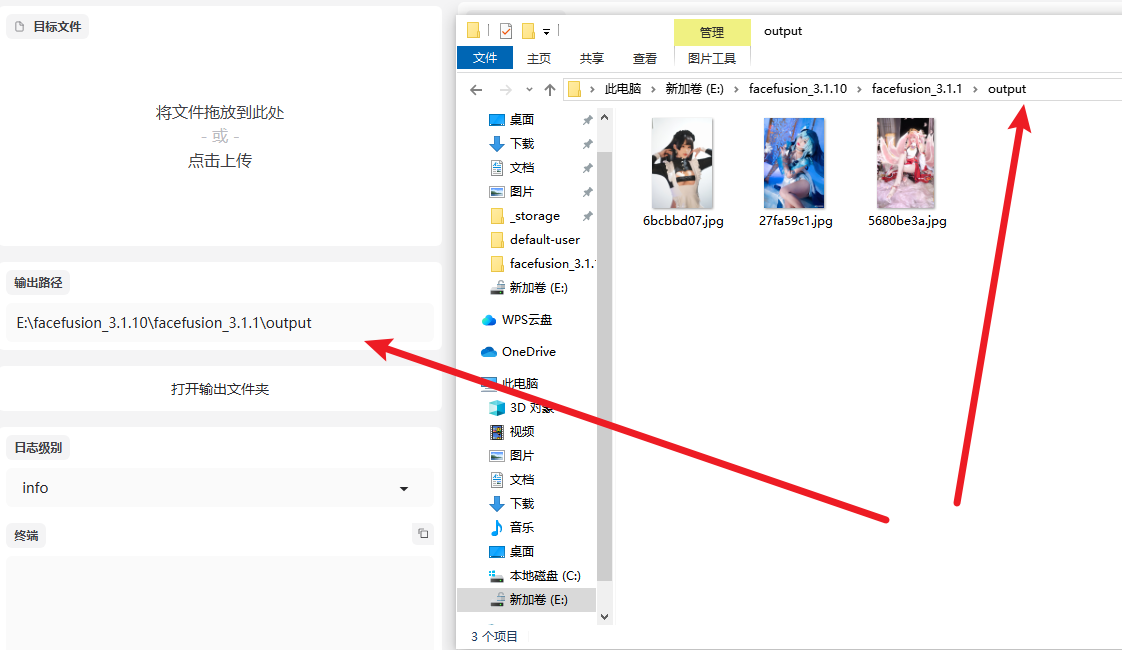Click the Up directory arrow
Screen dimensions: 1122x650
click(550, 90)
